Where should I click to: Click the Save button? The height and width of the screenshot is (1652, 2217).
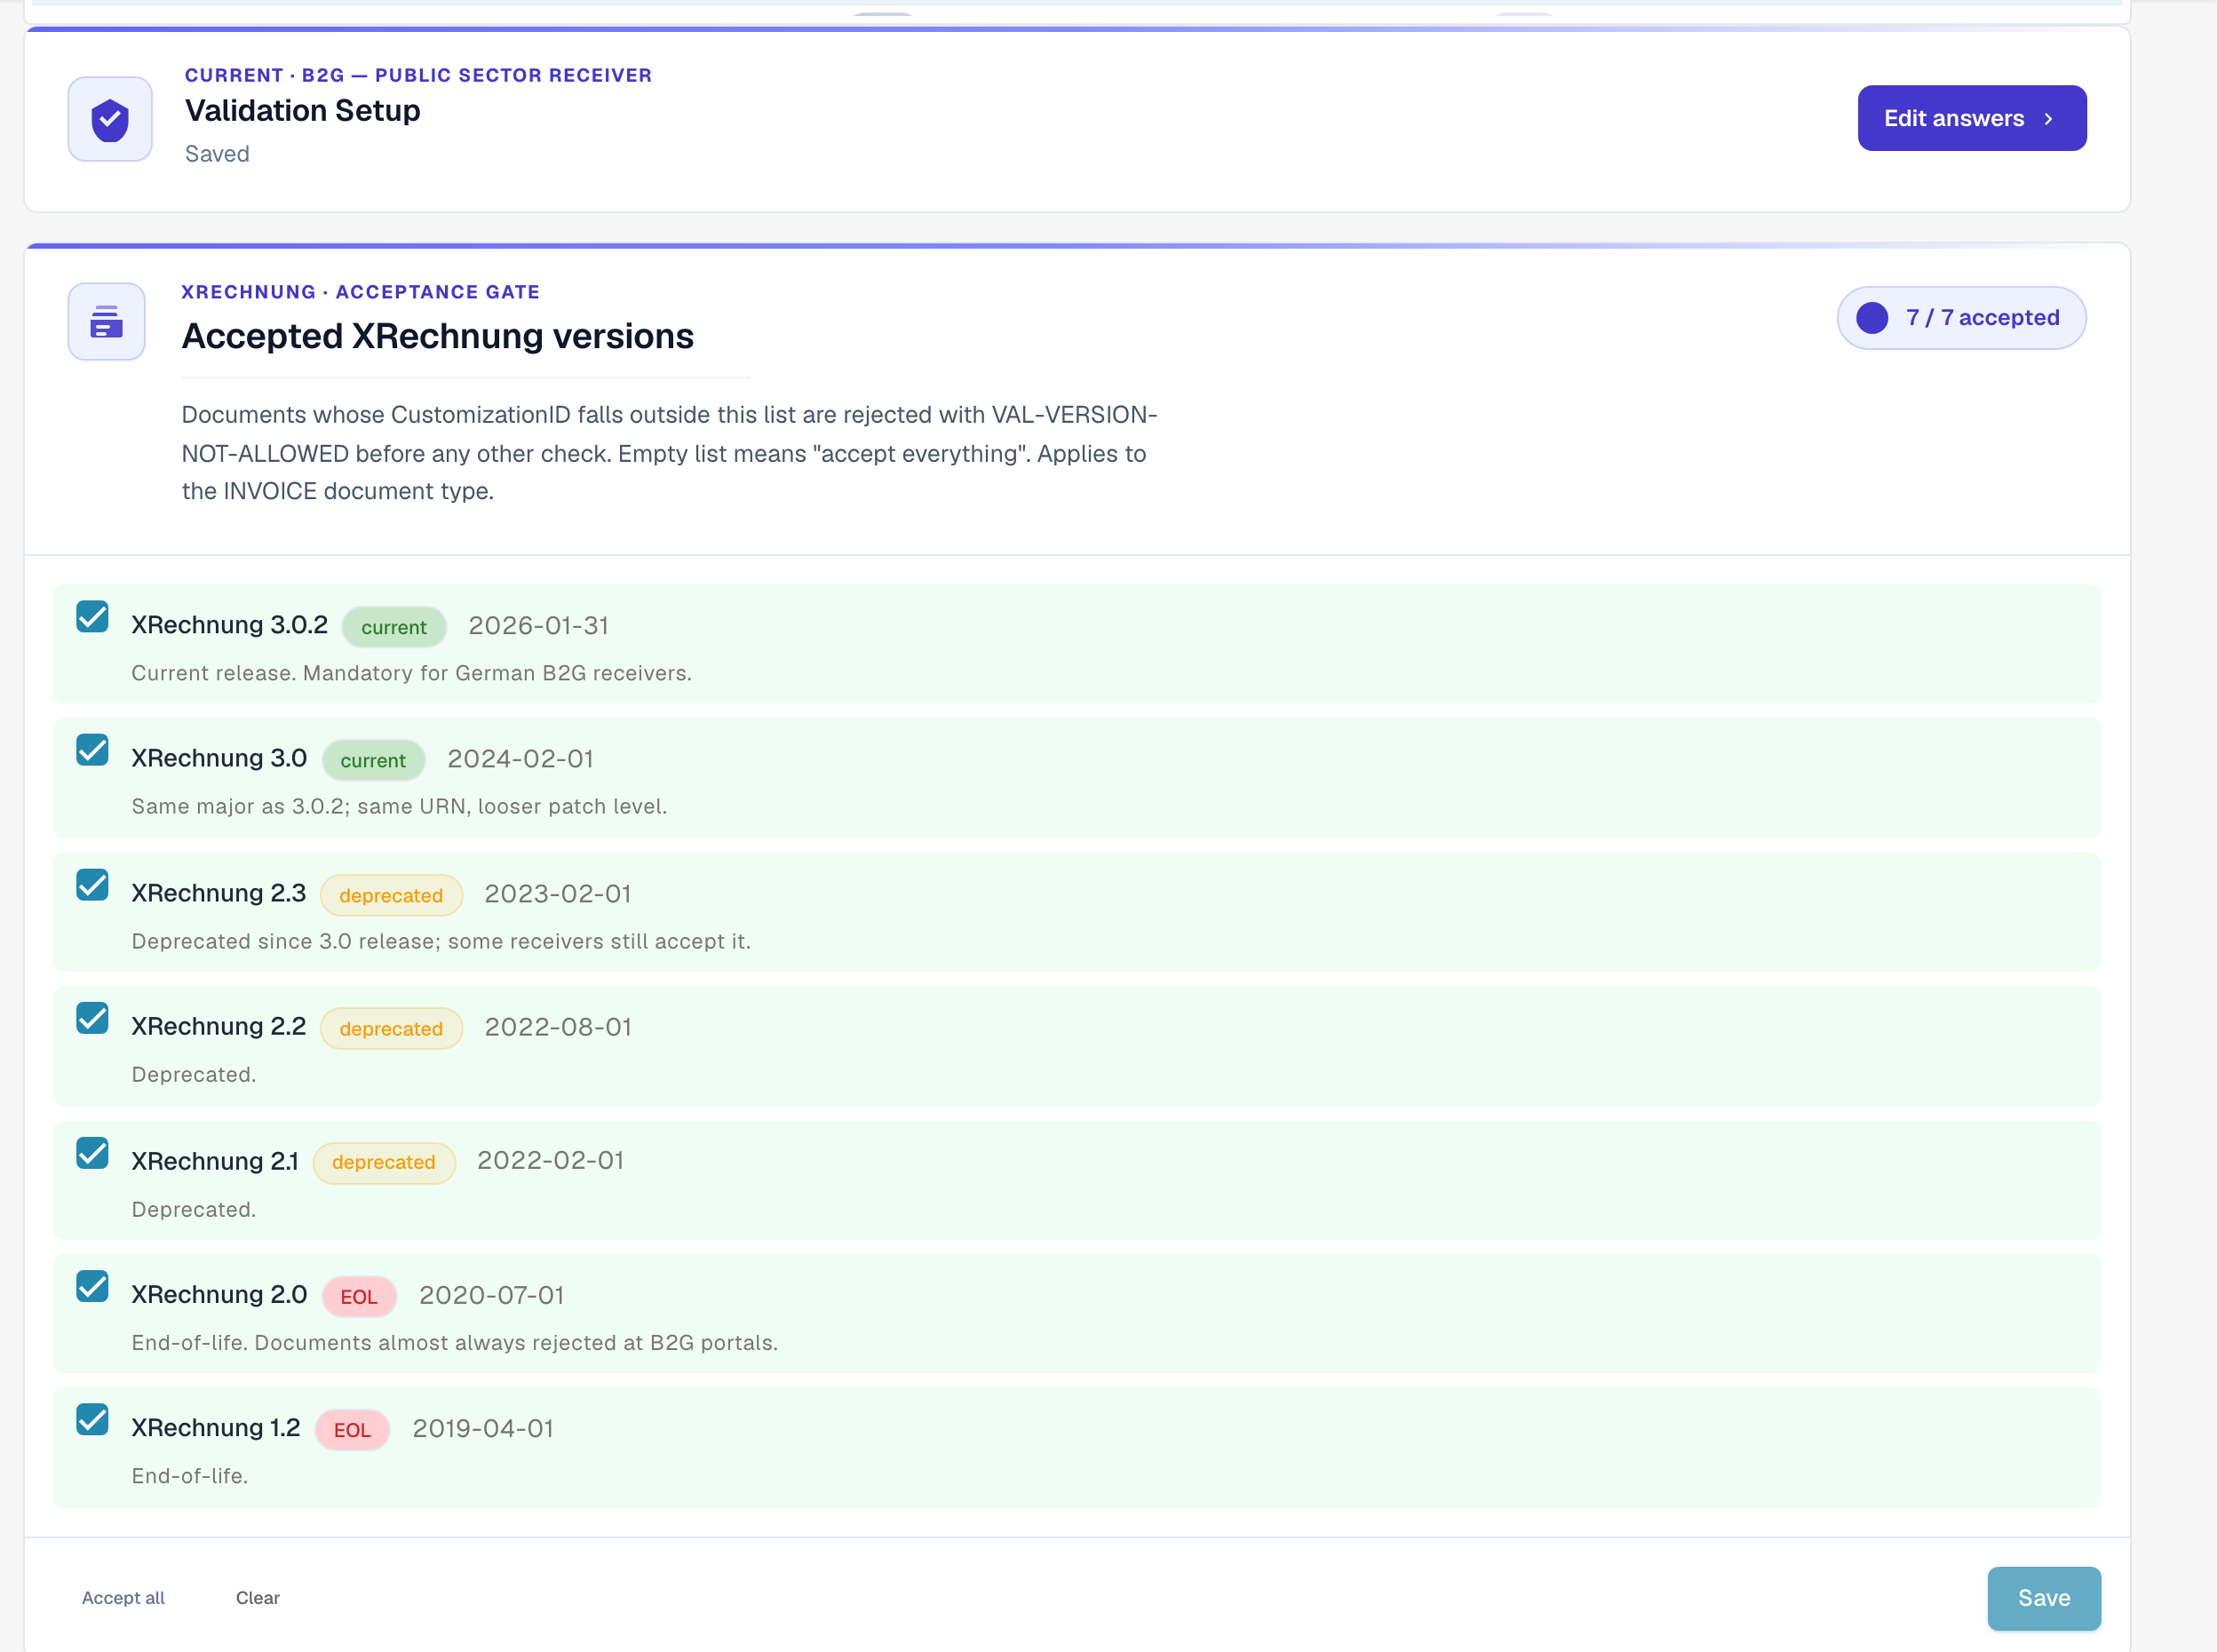click(2044, 1598)
